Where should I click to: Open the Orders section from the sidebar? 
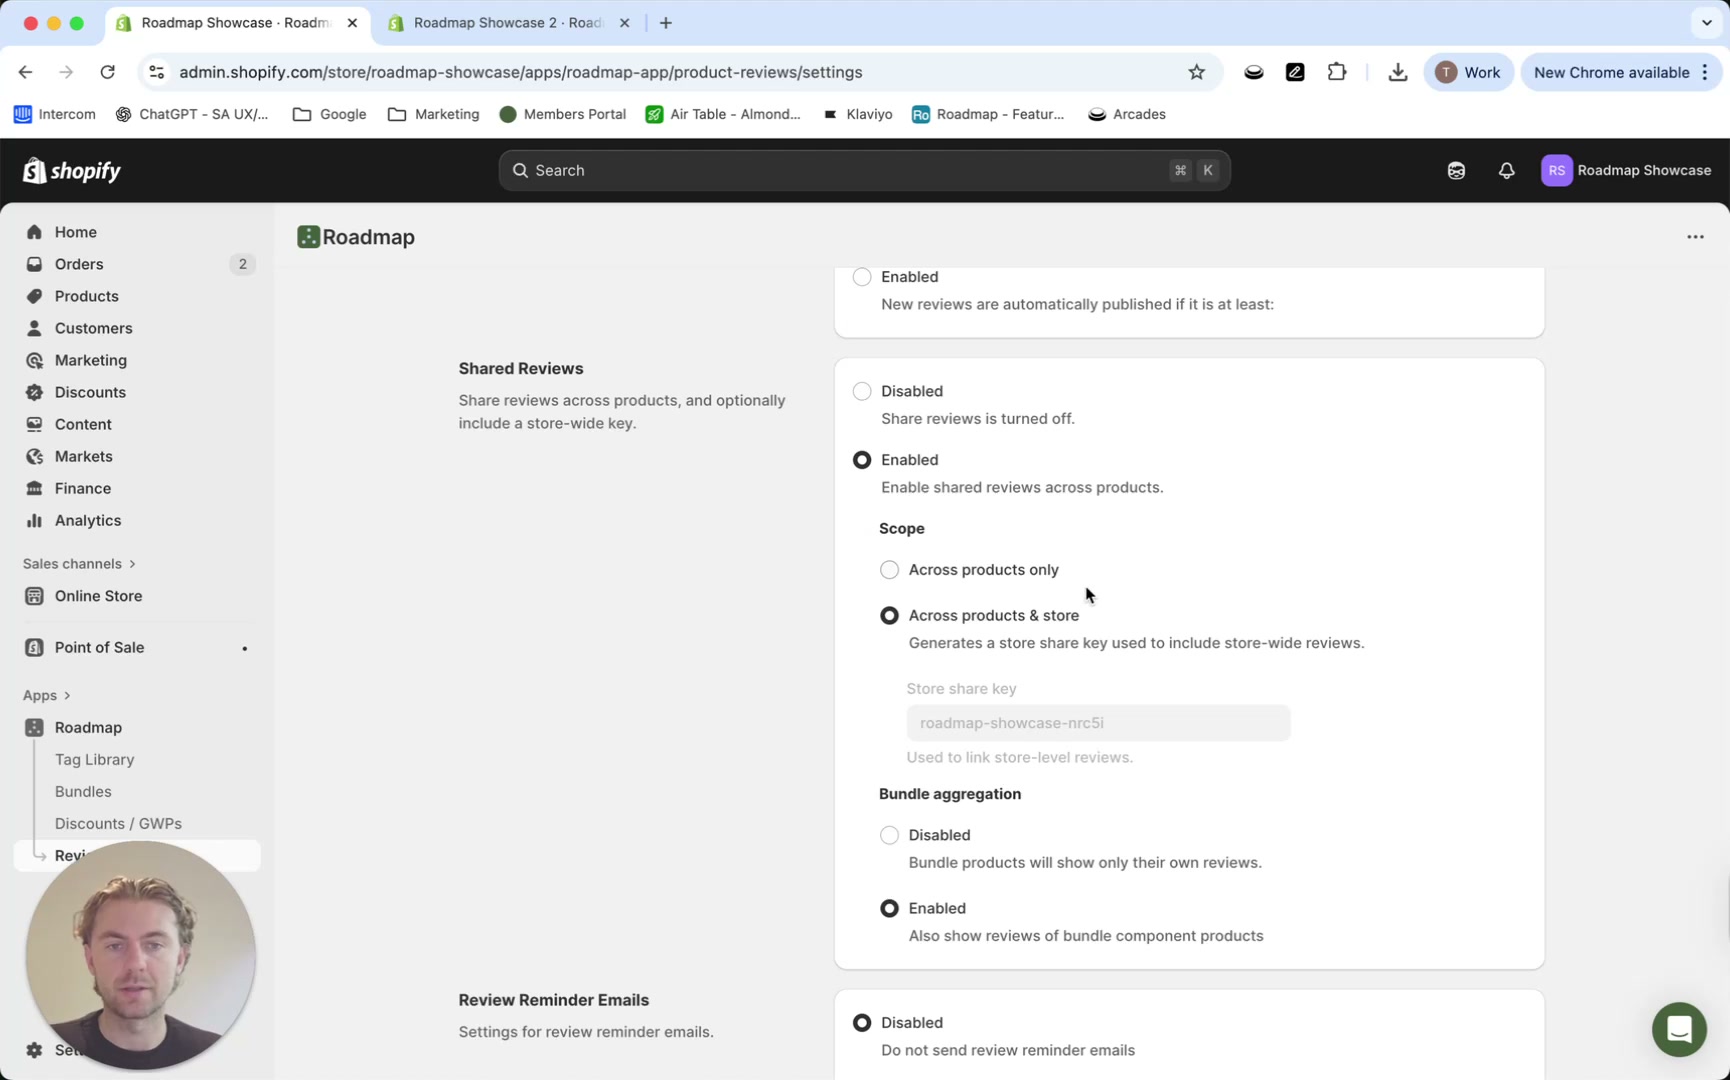pyautogui.click(x=77, y=264)
